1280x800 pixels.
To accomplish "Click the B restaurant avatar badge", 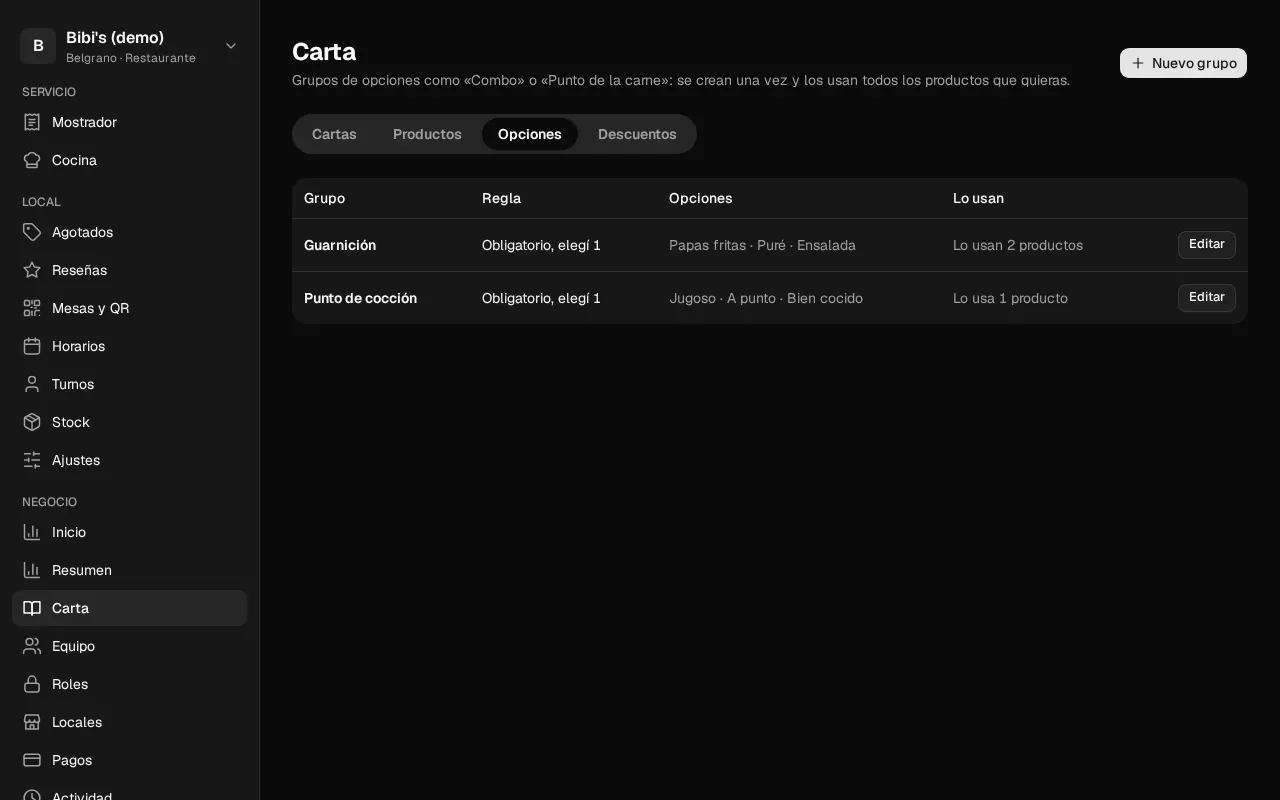I will [x=38, y=46].
